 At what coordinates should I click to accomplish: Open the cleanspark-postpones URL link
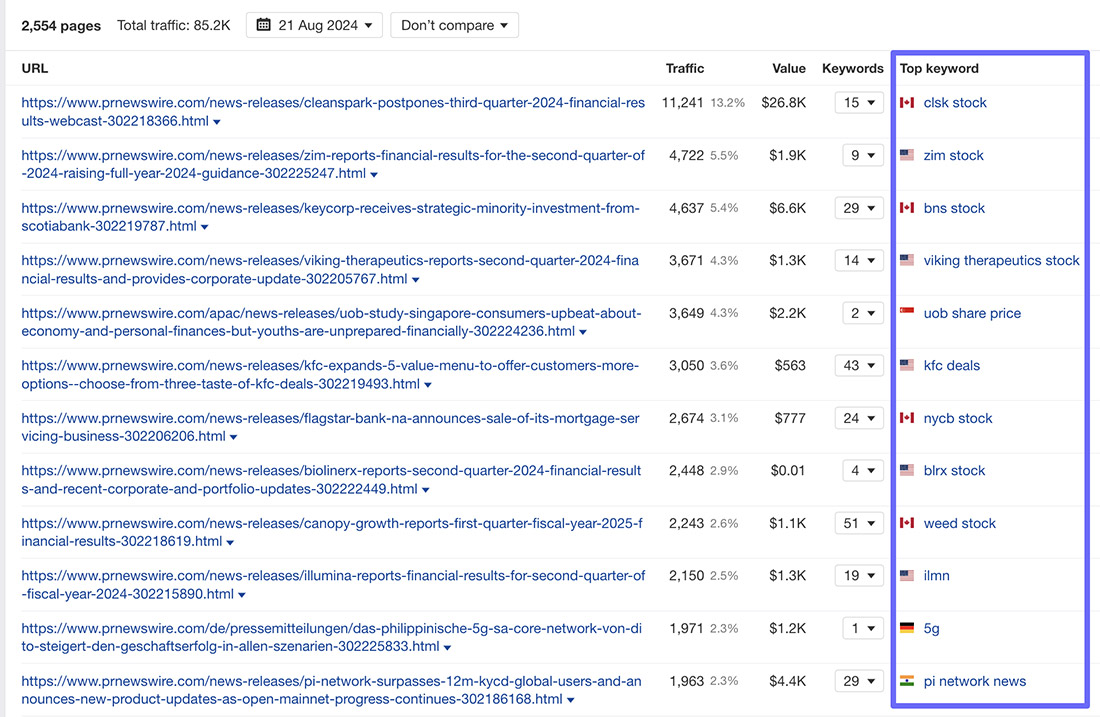point(333,112)
